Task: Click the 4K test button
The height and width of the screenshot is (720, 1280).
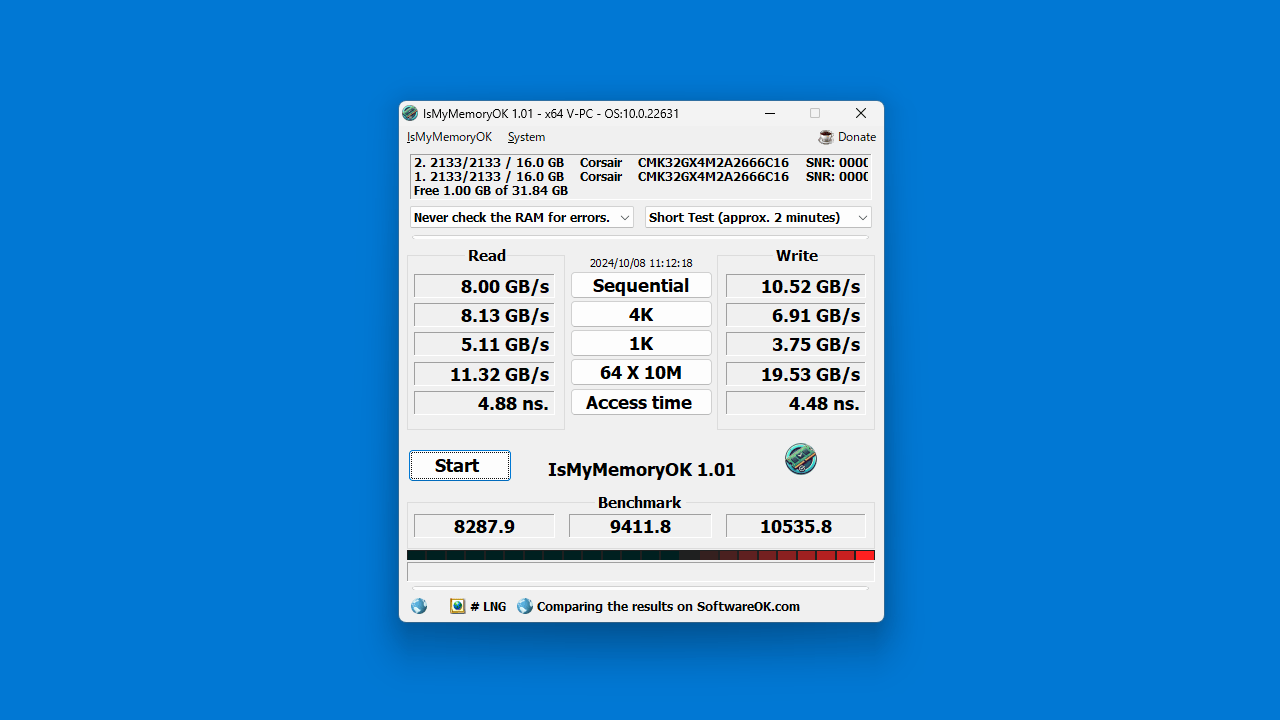Action: (x=641, y=314)
